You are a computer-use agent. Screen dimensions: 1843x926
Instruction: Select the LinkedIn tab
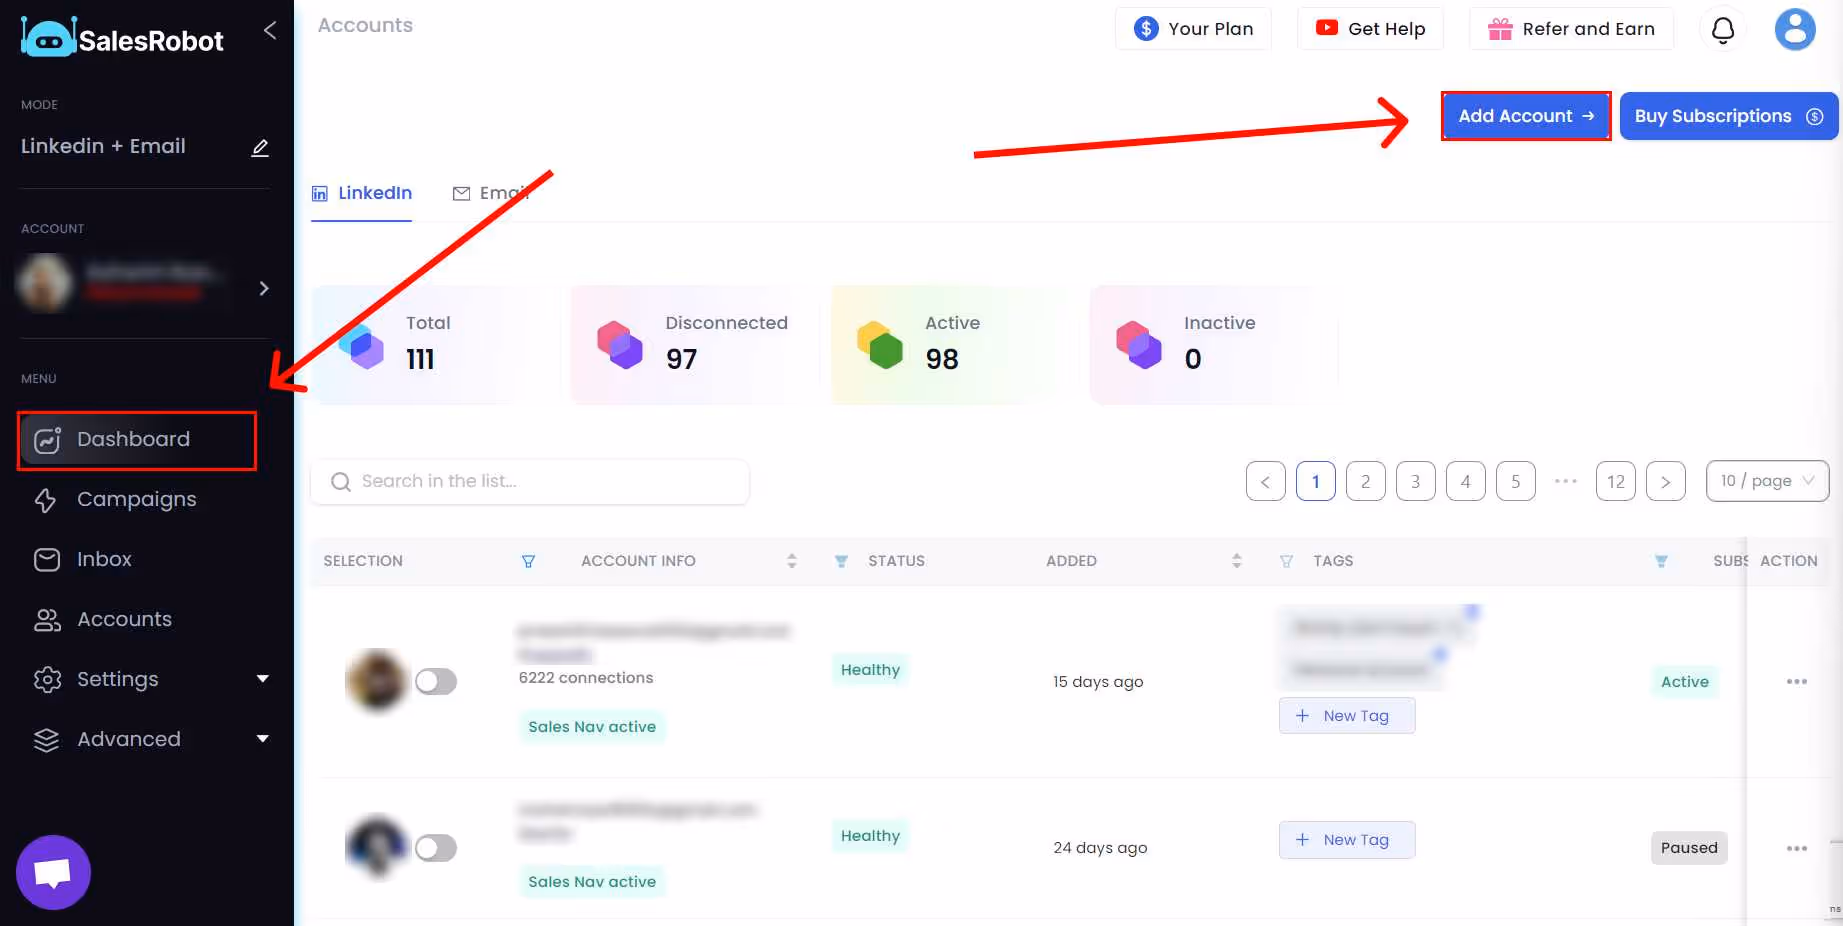point(362,193)
